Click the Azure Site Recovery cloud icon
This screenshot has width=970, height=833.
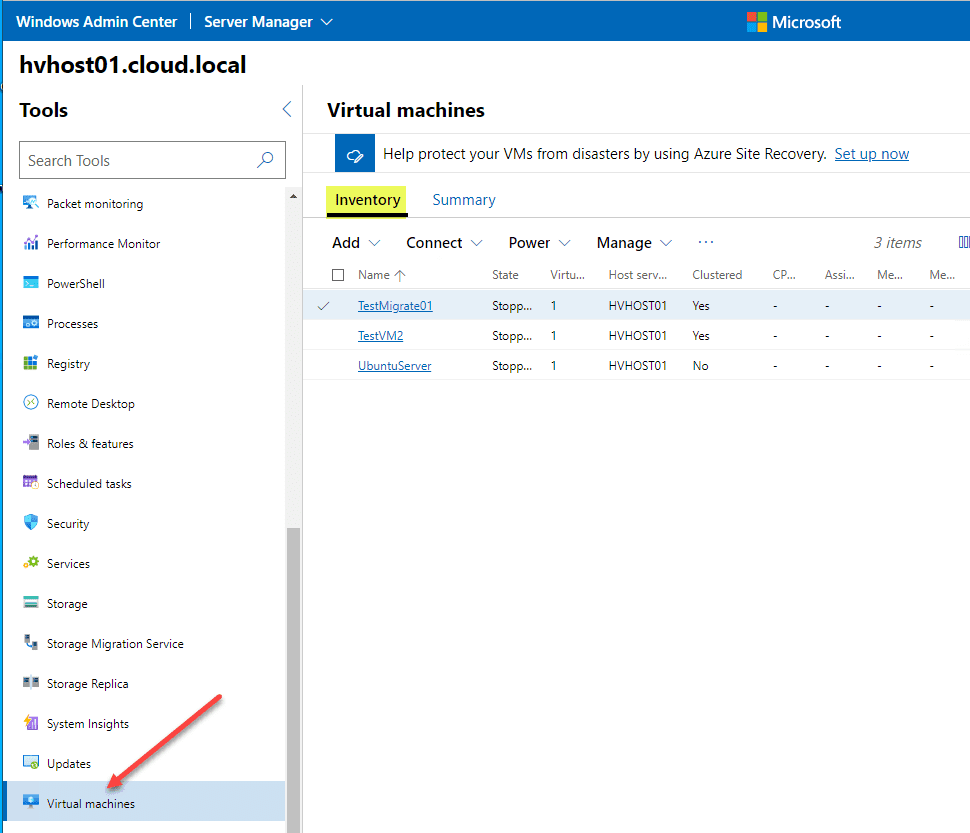click(x=354, y=153)
